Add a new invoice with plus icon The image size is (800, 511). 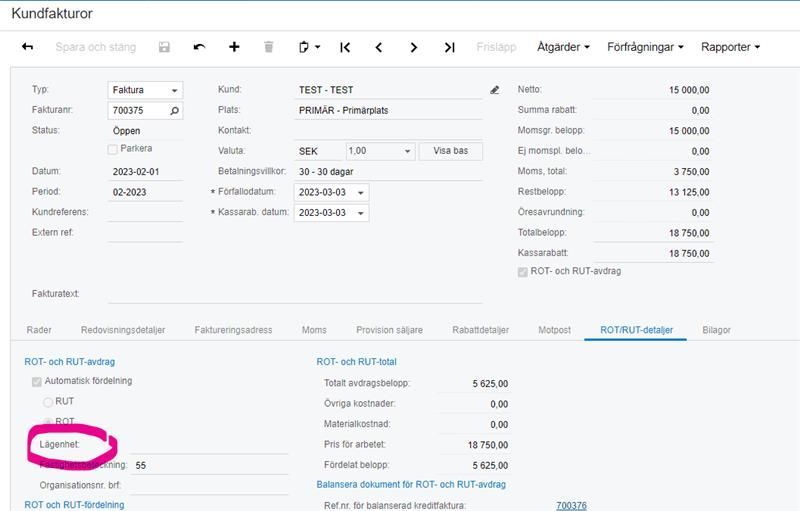pyautogui.click(x=234, y=47)
